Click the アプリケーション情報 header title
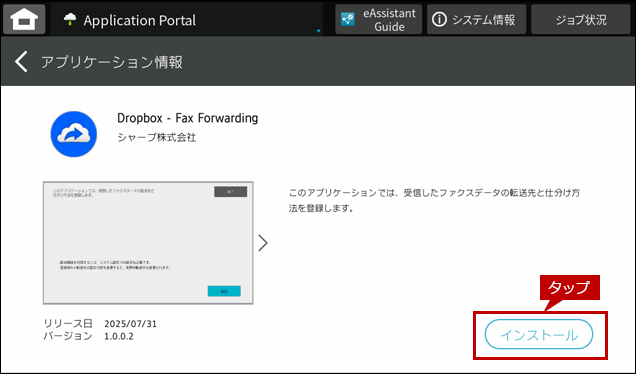This screenshot has height=374, width=636. tap(112, 62)
